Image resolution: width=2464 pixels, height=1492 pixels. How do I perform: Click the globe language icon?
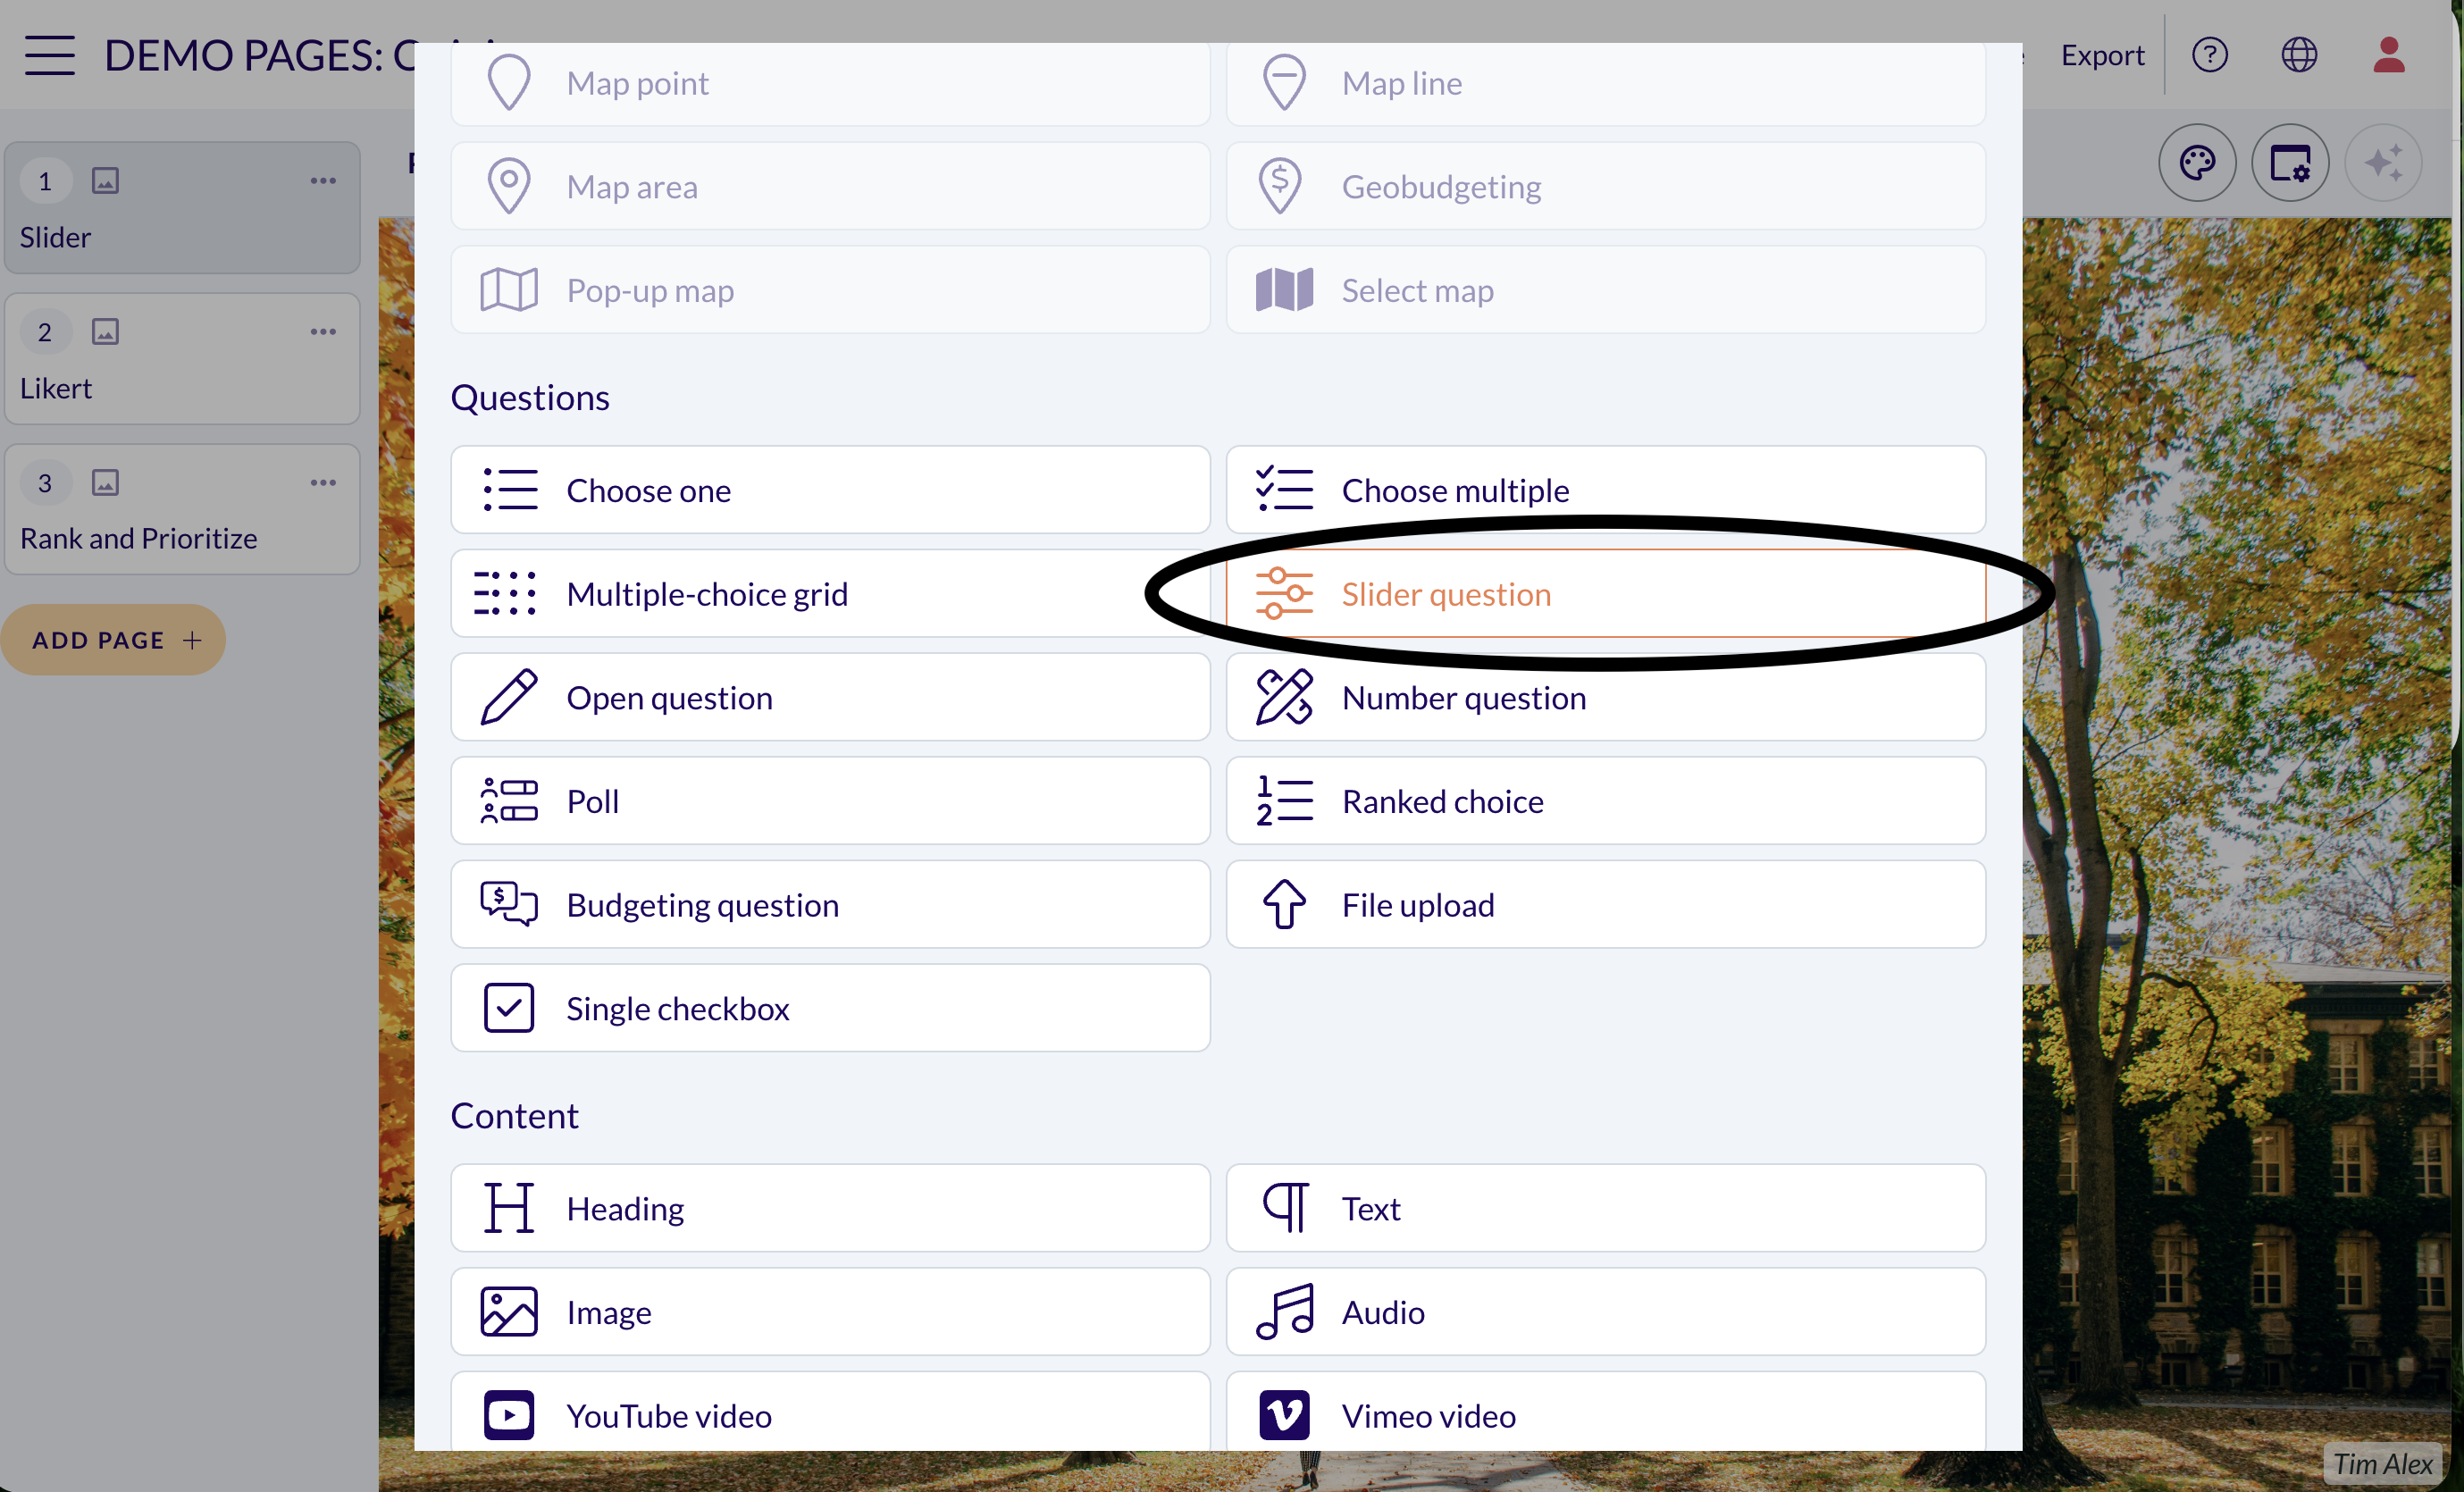click(2298, 55)
